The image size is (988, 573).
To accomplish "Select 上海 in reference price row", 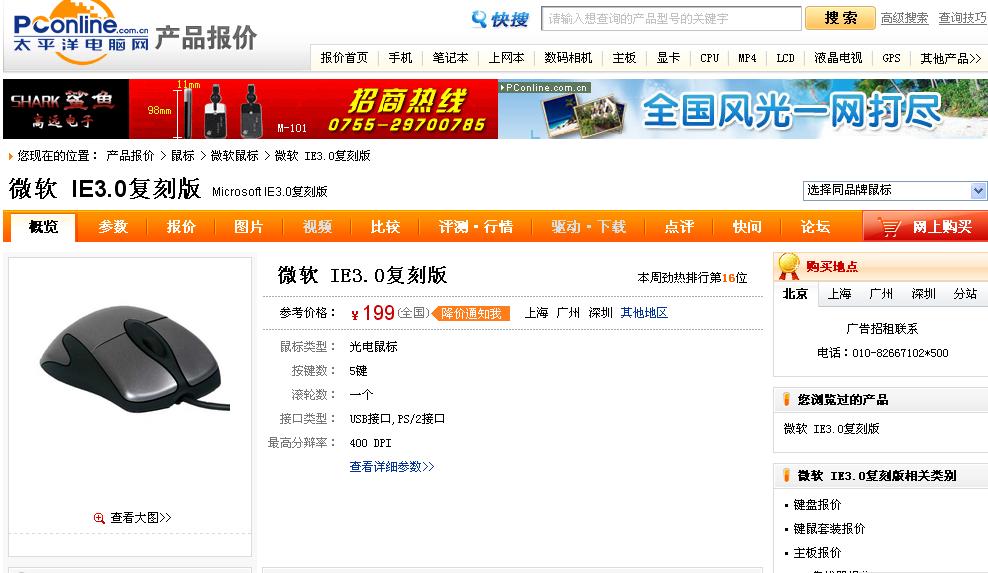I will [536, 313].
